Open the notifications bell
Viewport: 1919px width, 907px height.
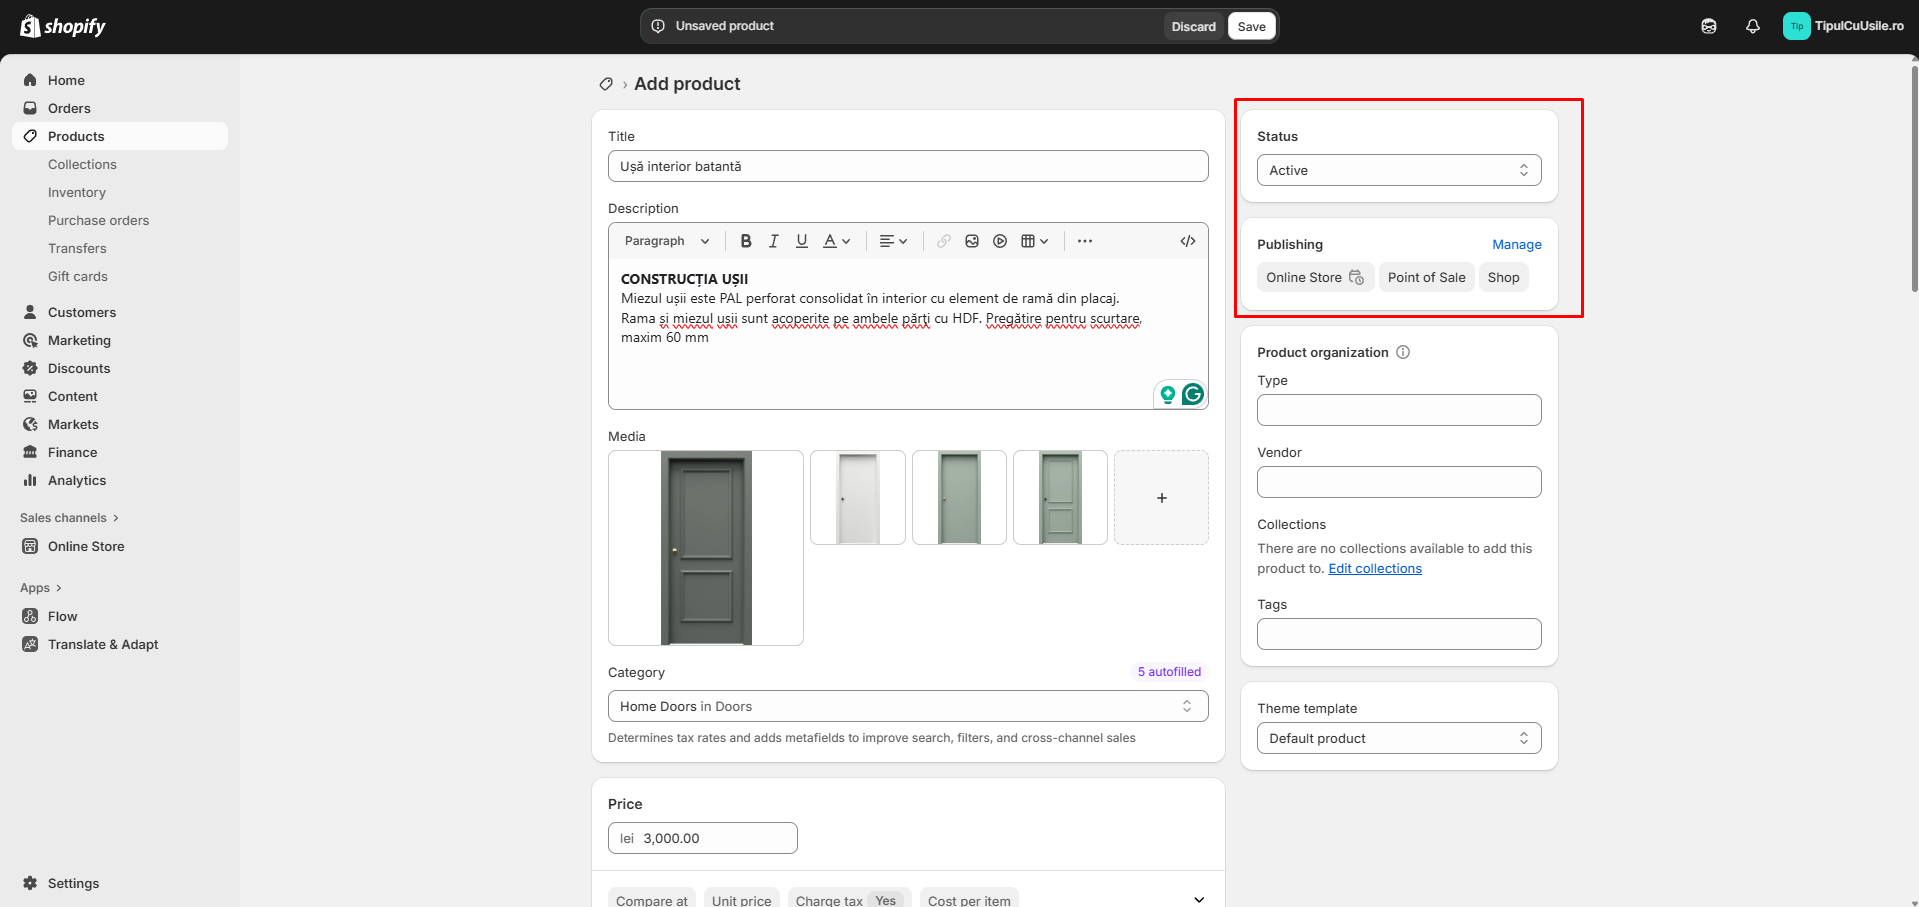coord(1752,27)
